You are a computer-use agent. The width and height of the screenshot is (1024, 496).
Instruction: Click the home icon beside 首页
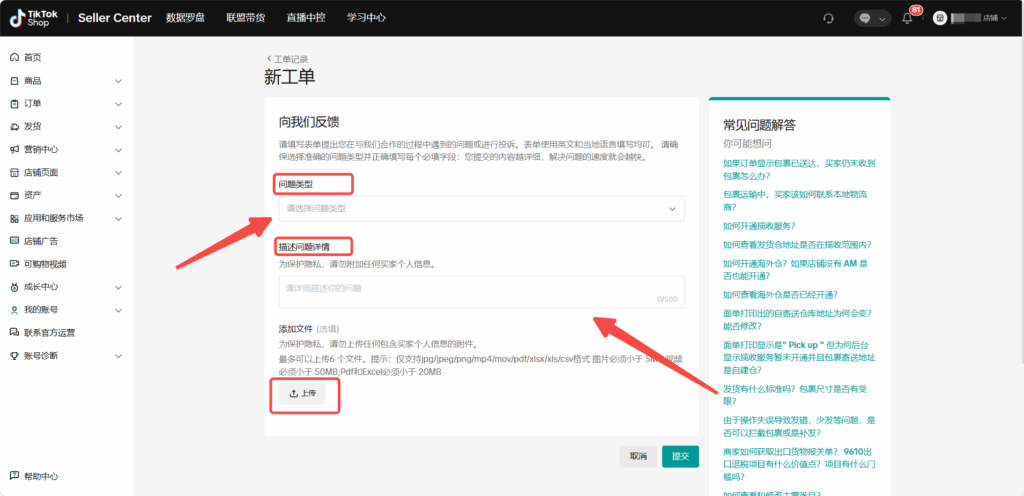pyautogui.click(x=14, y=57)
